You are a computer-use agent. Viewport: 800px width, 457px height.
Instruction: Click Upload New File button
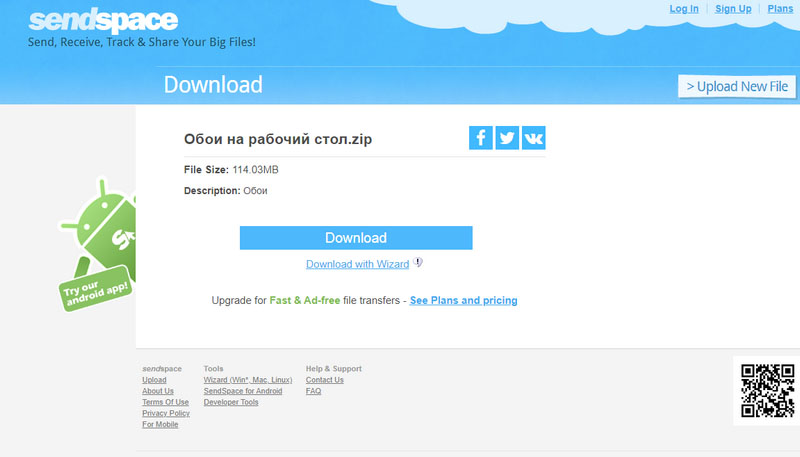click(x=737, y=86)
